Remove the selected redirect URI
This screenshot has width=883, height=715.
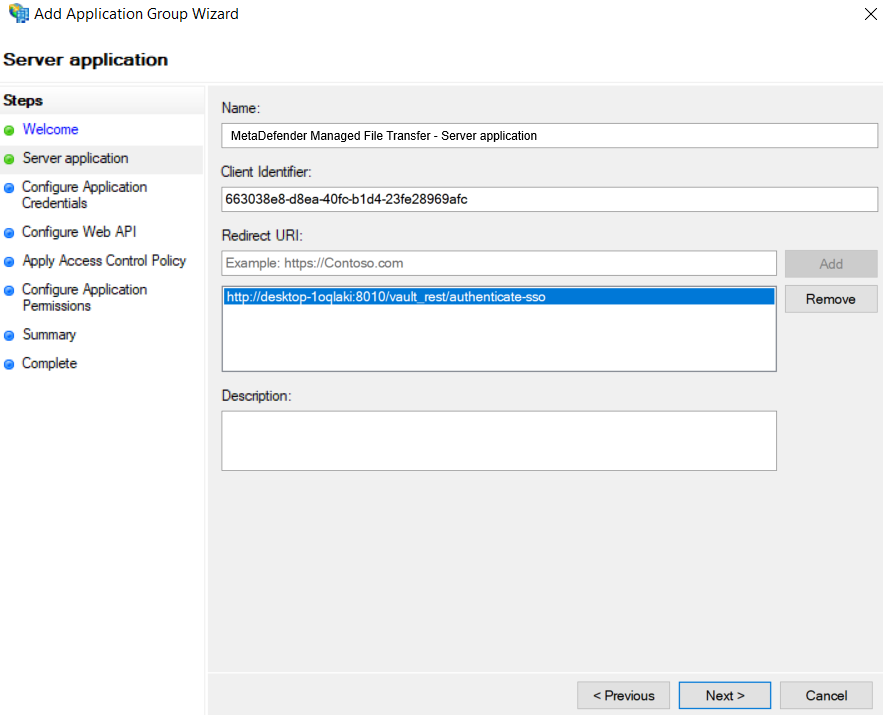[x=831, y=299]
